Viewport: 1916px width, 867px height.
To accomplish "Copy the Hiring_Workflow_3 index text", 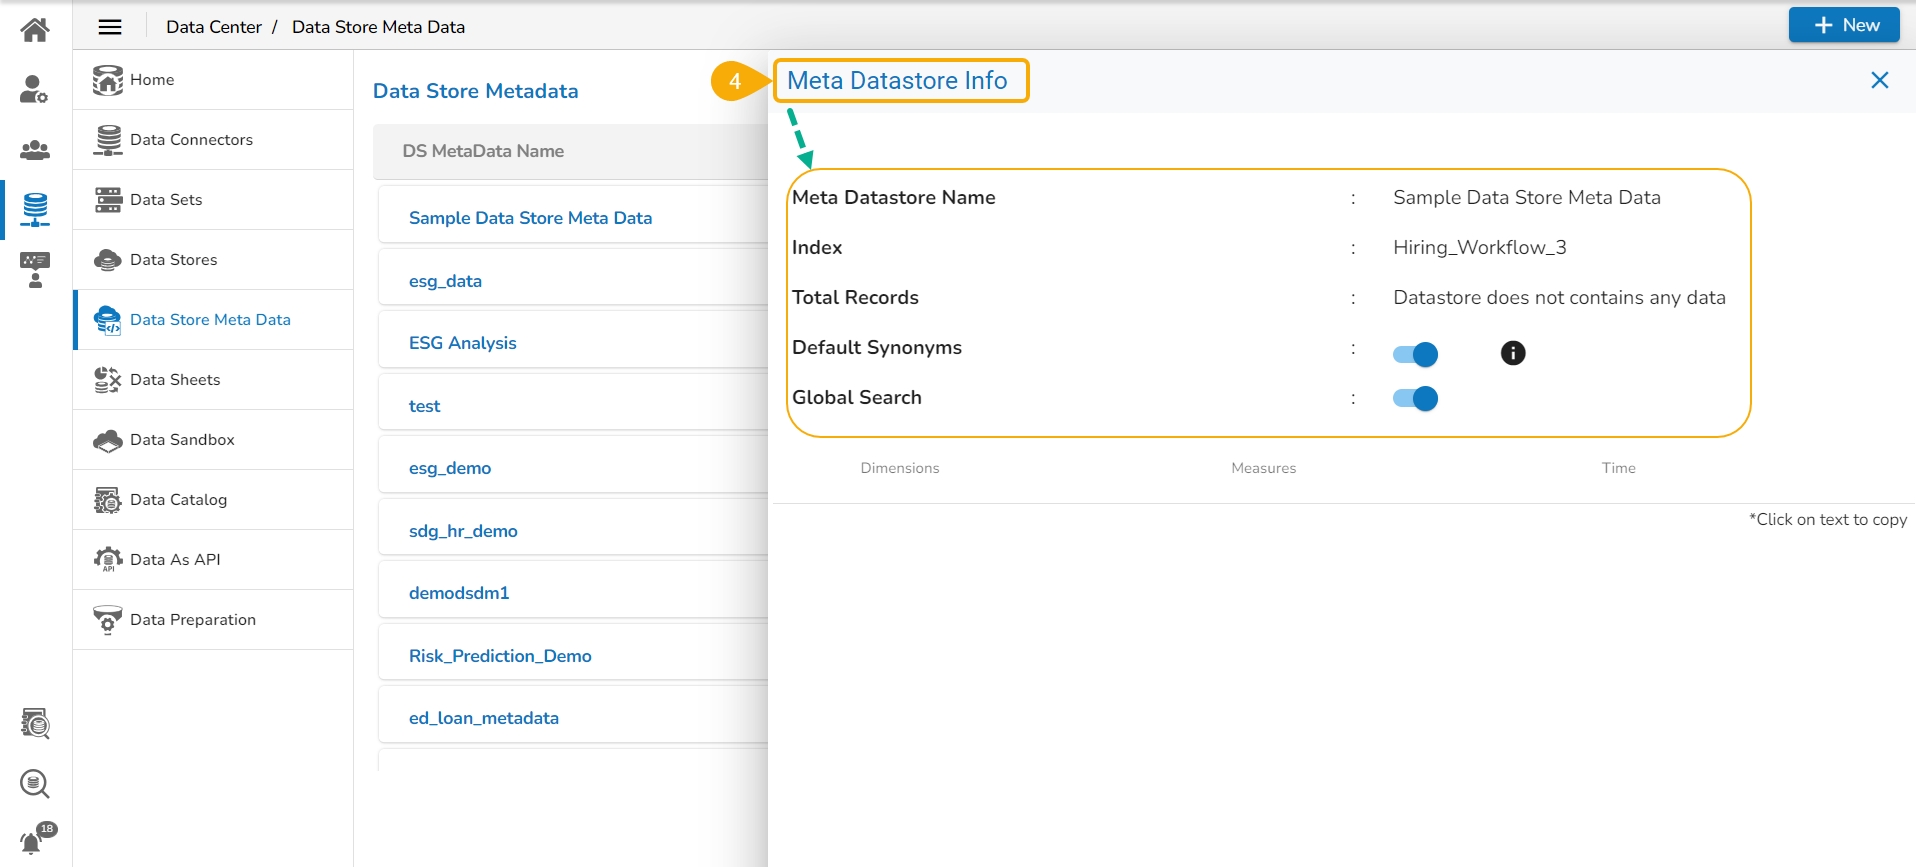I will pos(1479,248).
